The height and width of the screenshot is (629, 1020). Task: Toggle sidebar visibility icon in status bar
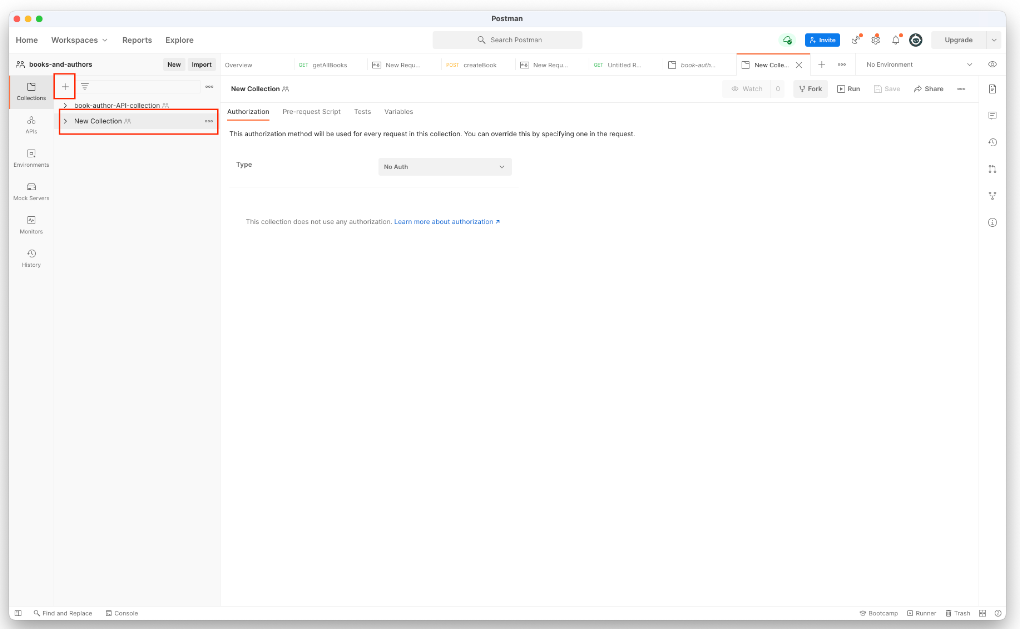(18, 613)
